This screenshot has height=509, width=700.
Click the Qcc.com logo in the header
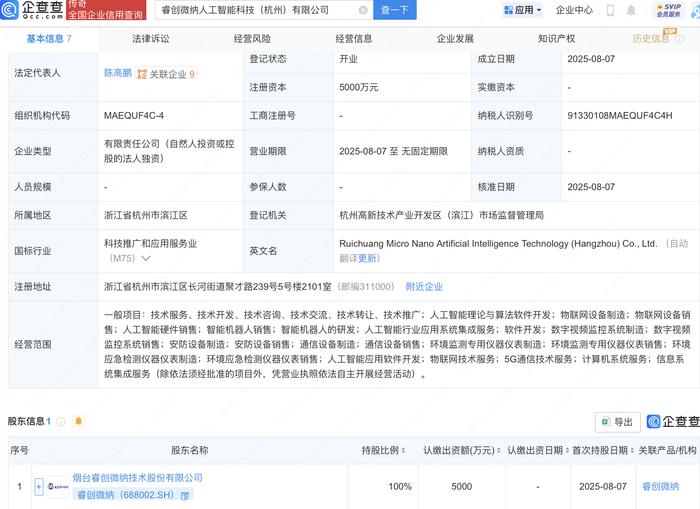point(32,9)
